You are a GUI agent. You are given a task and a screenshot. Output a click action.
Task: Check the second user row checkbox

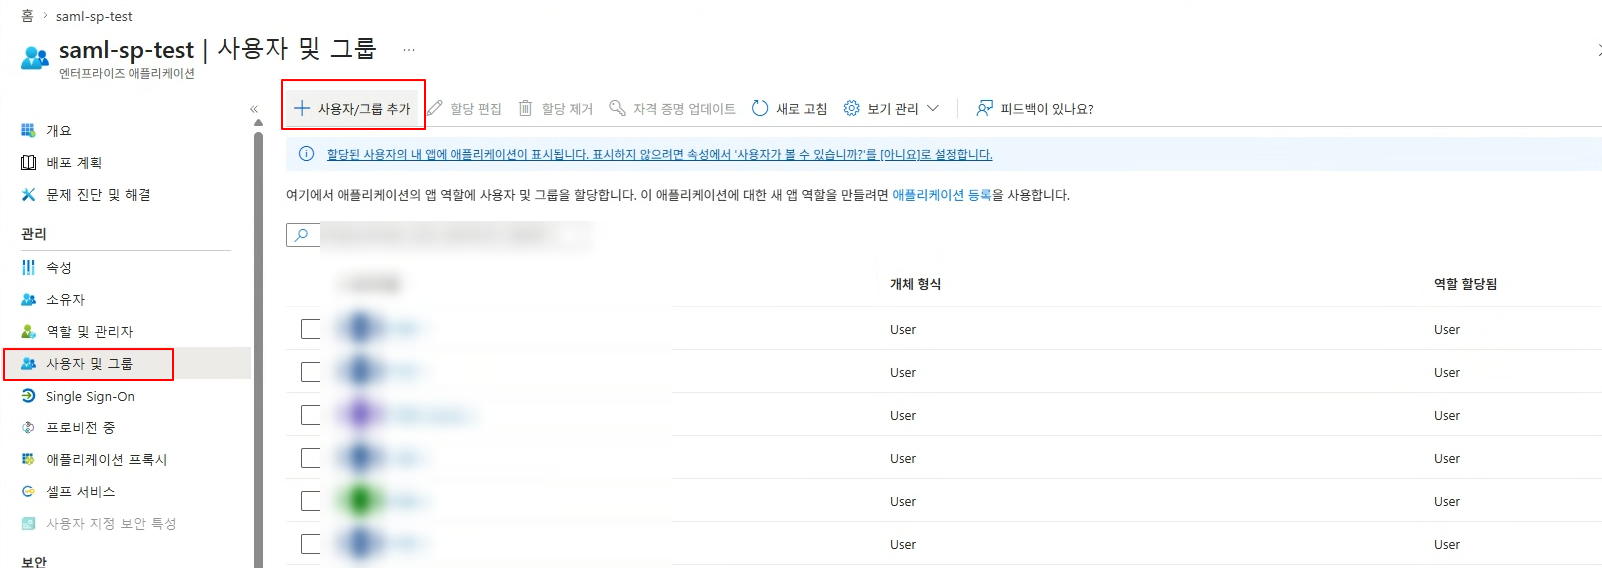(311, 372)
